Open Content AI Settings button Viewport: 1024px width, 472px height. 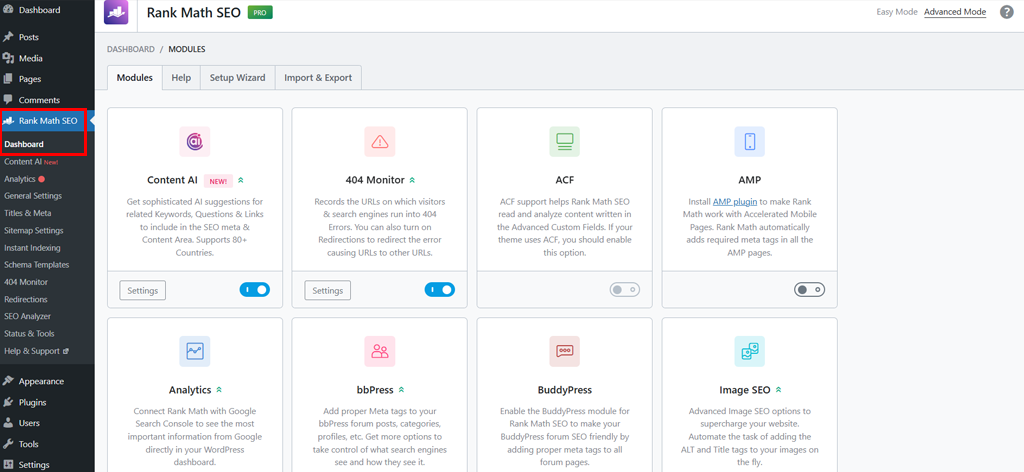(142, 291)
